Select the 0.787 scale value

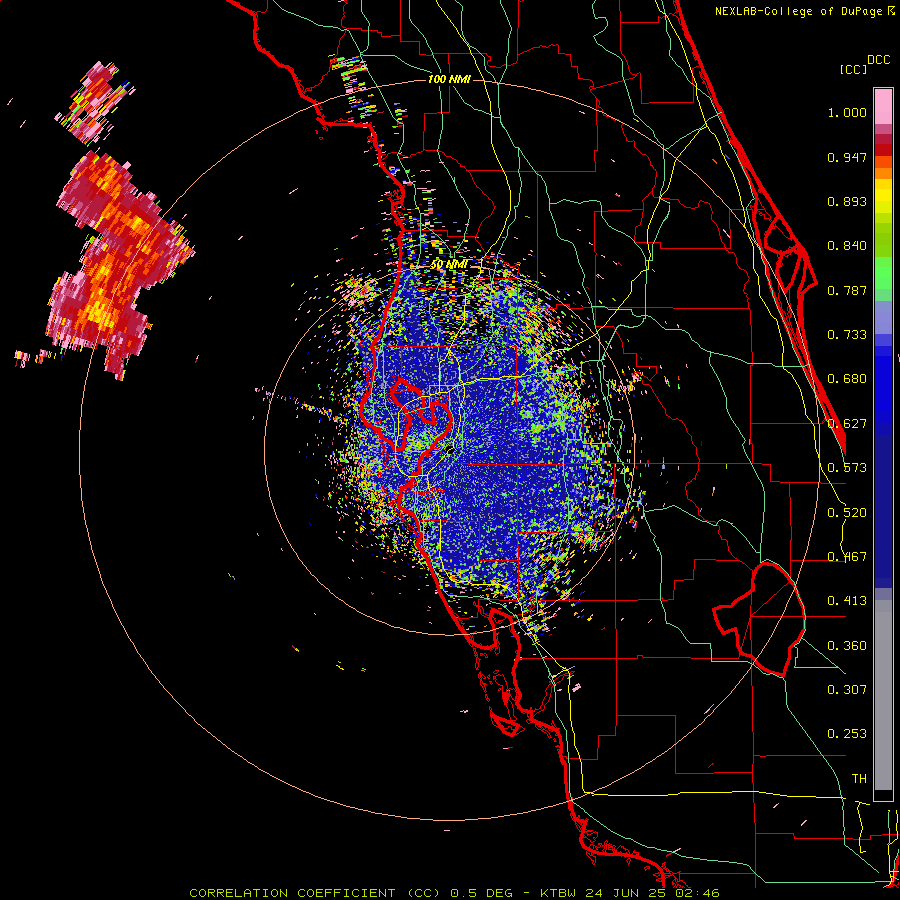847,290
